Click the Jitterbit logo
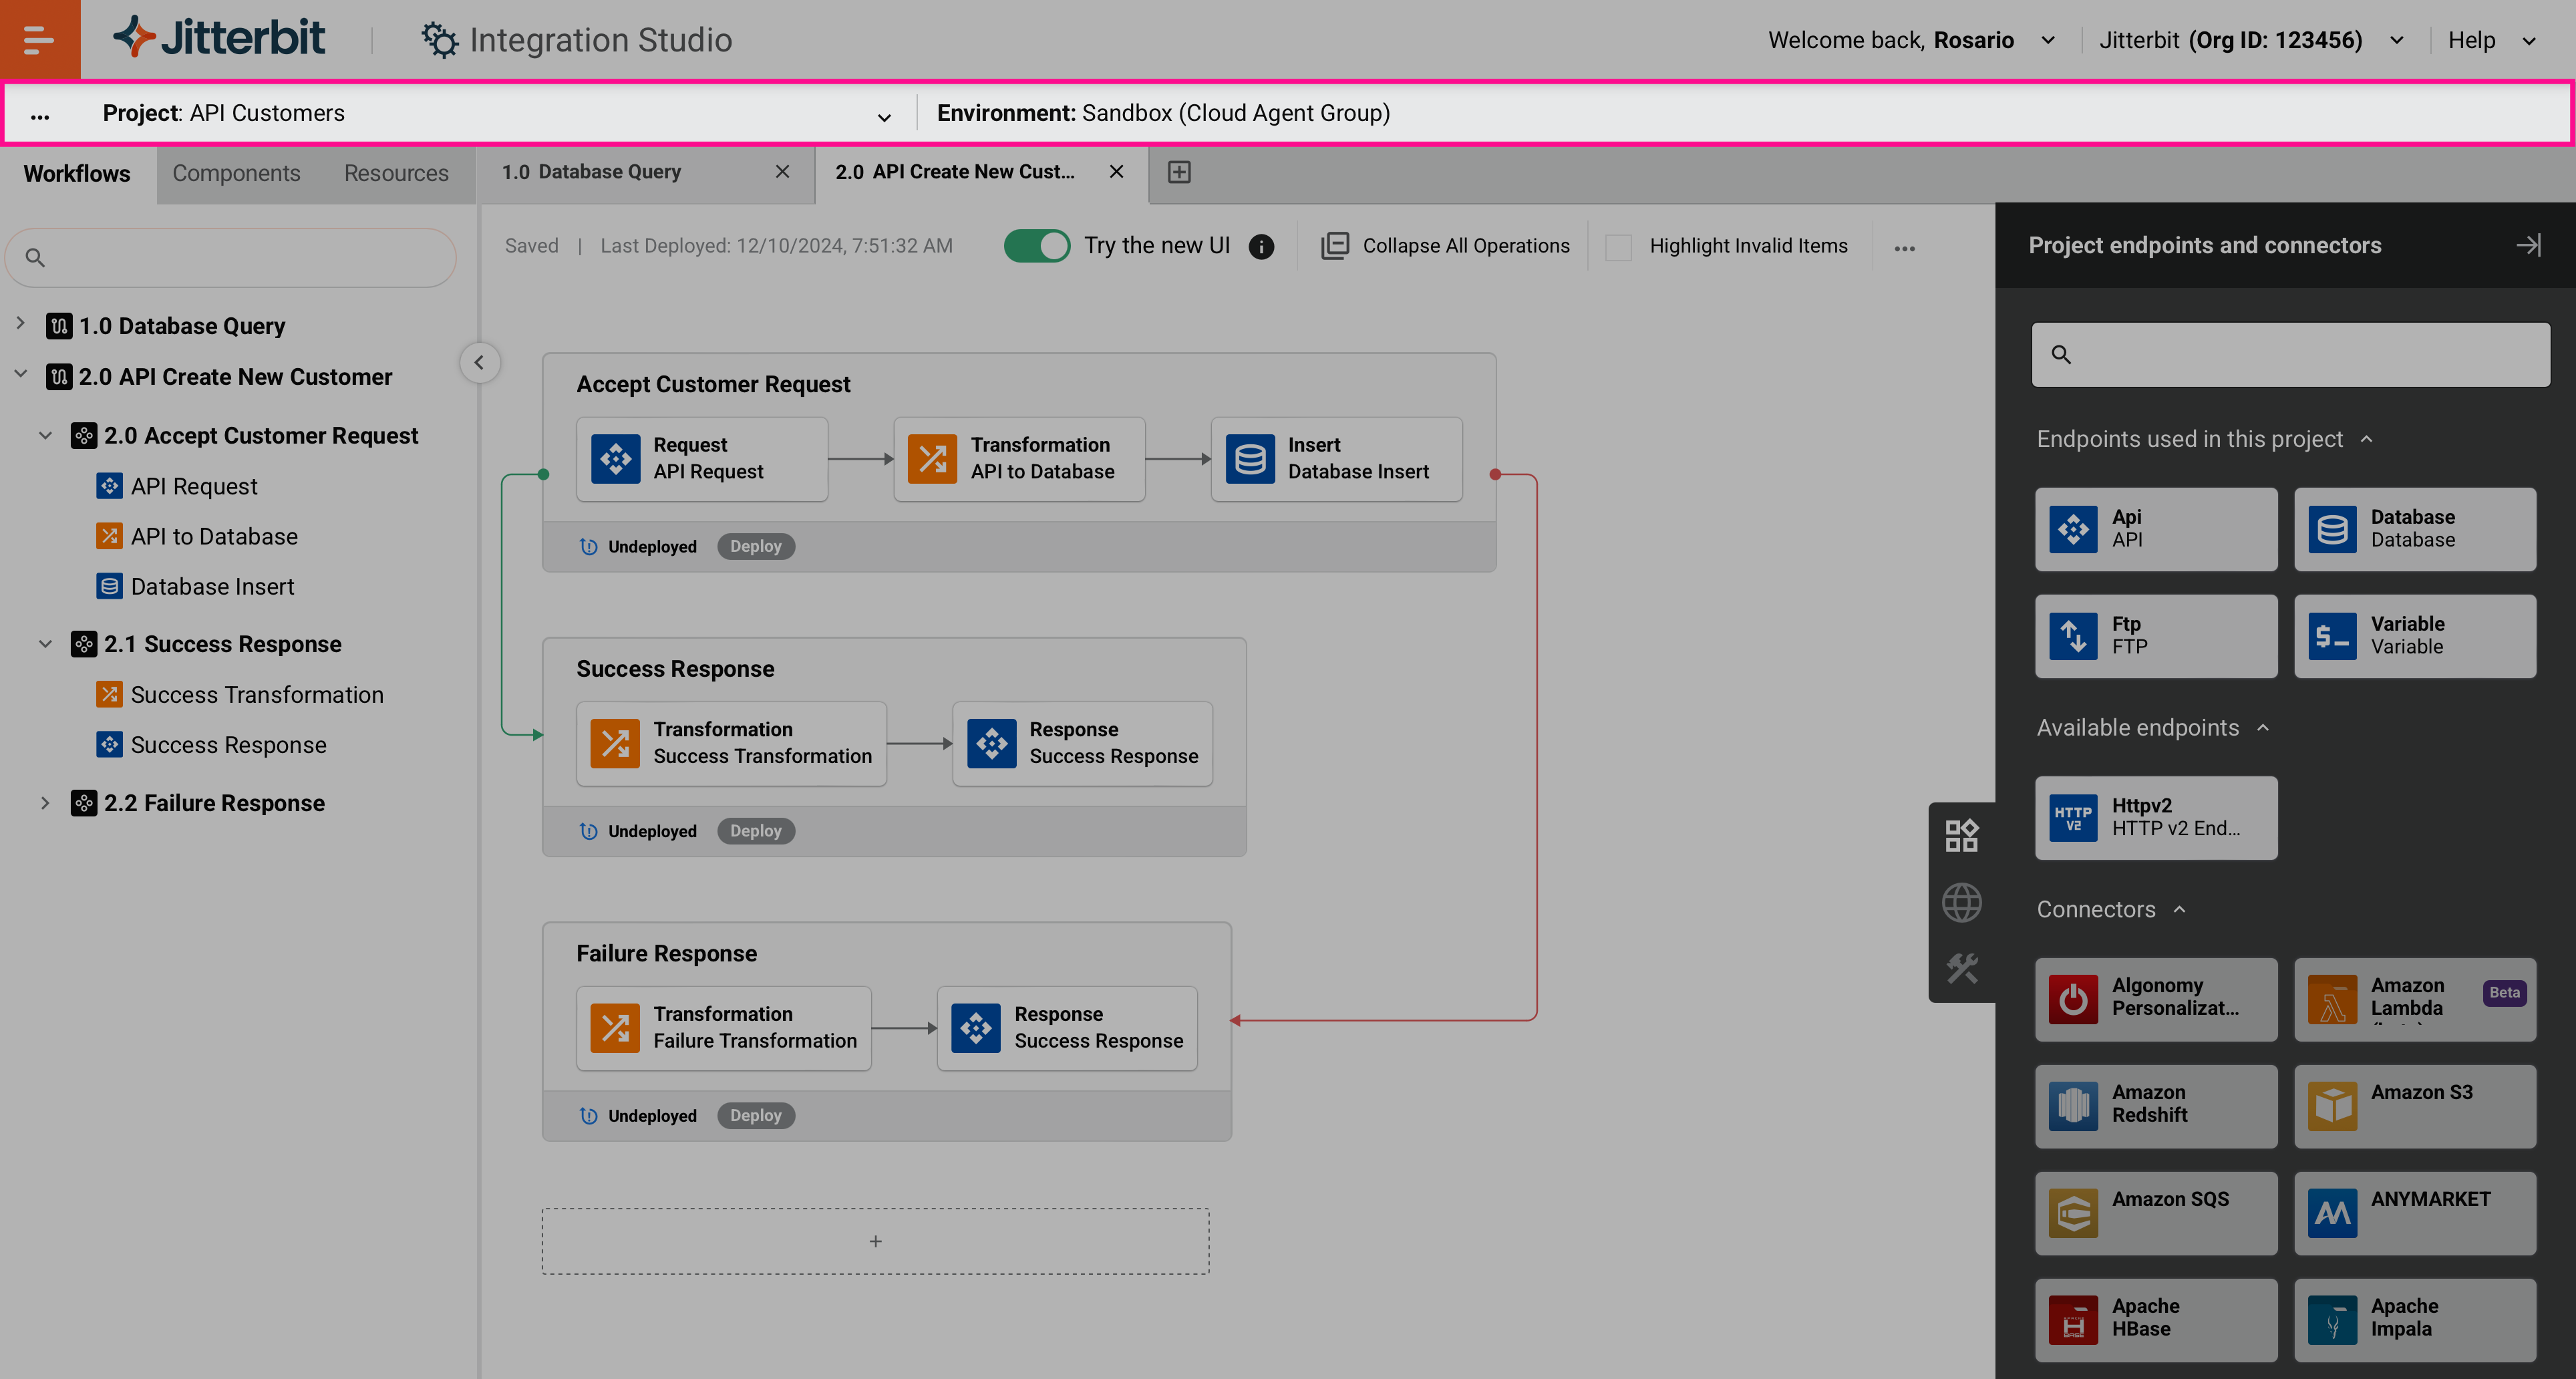Image resolution: width=2576 pixels, height=1379 pixels. click(x=219, y=38)
